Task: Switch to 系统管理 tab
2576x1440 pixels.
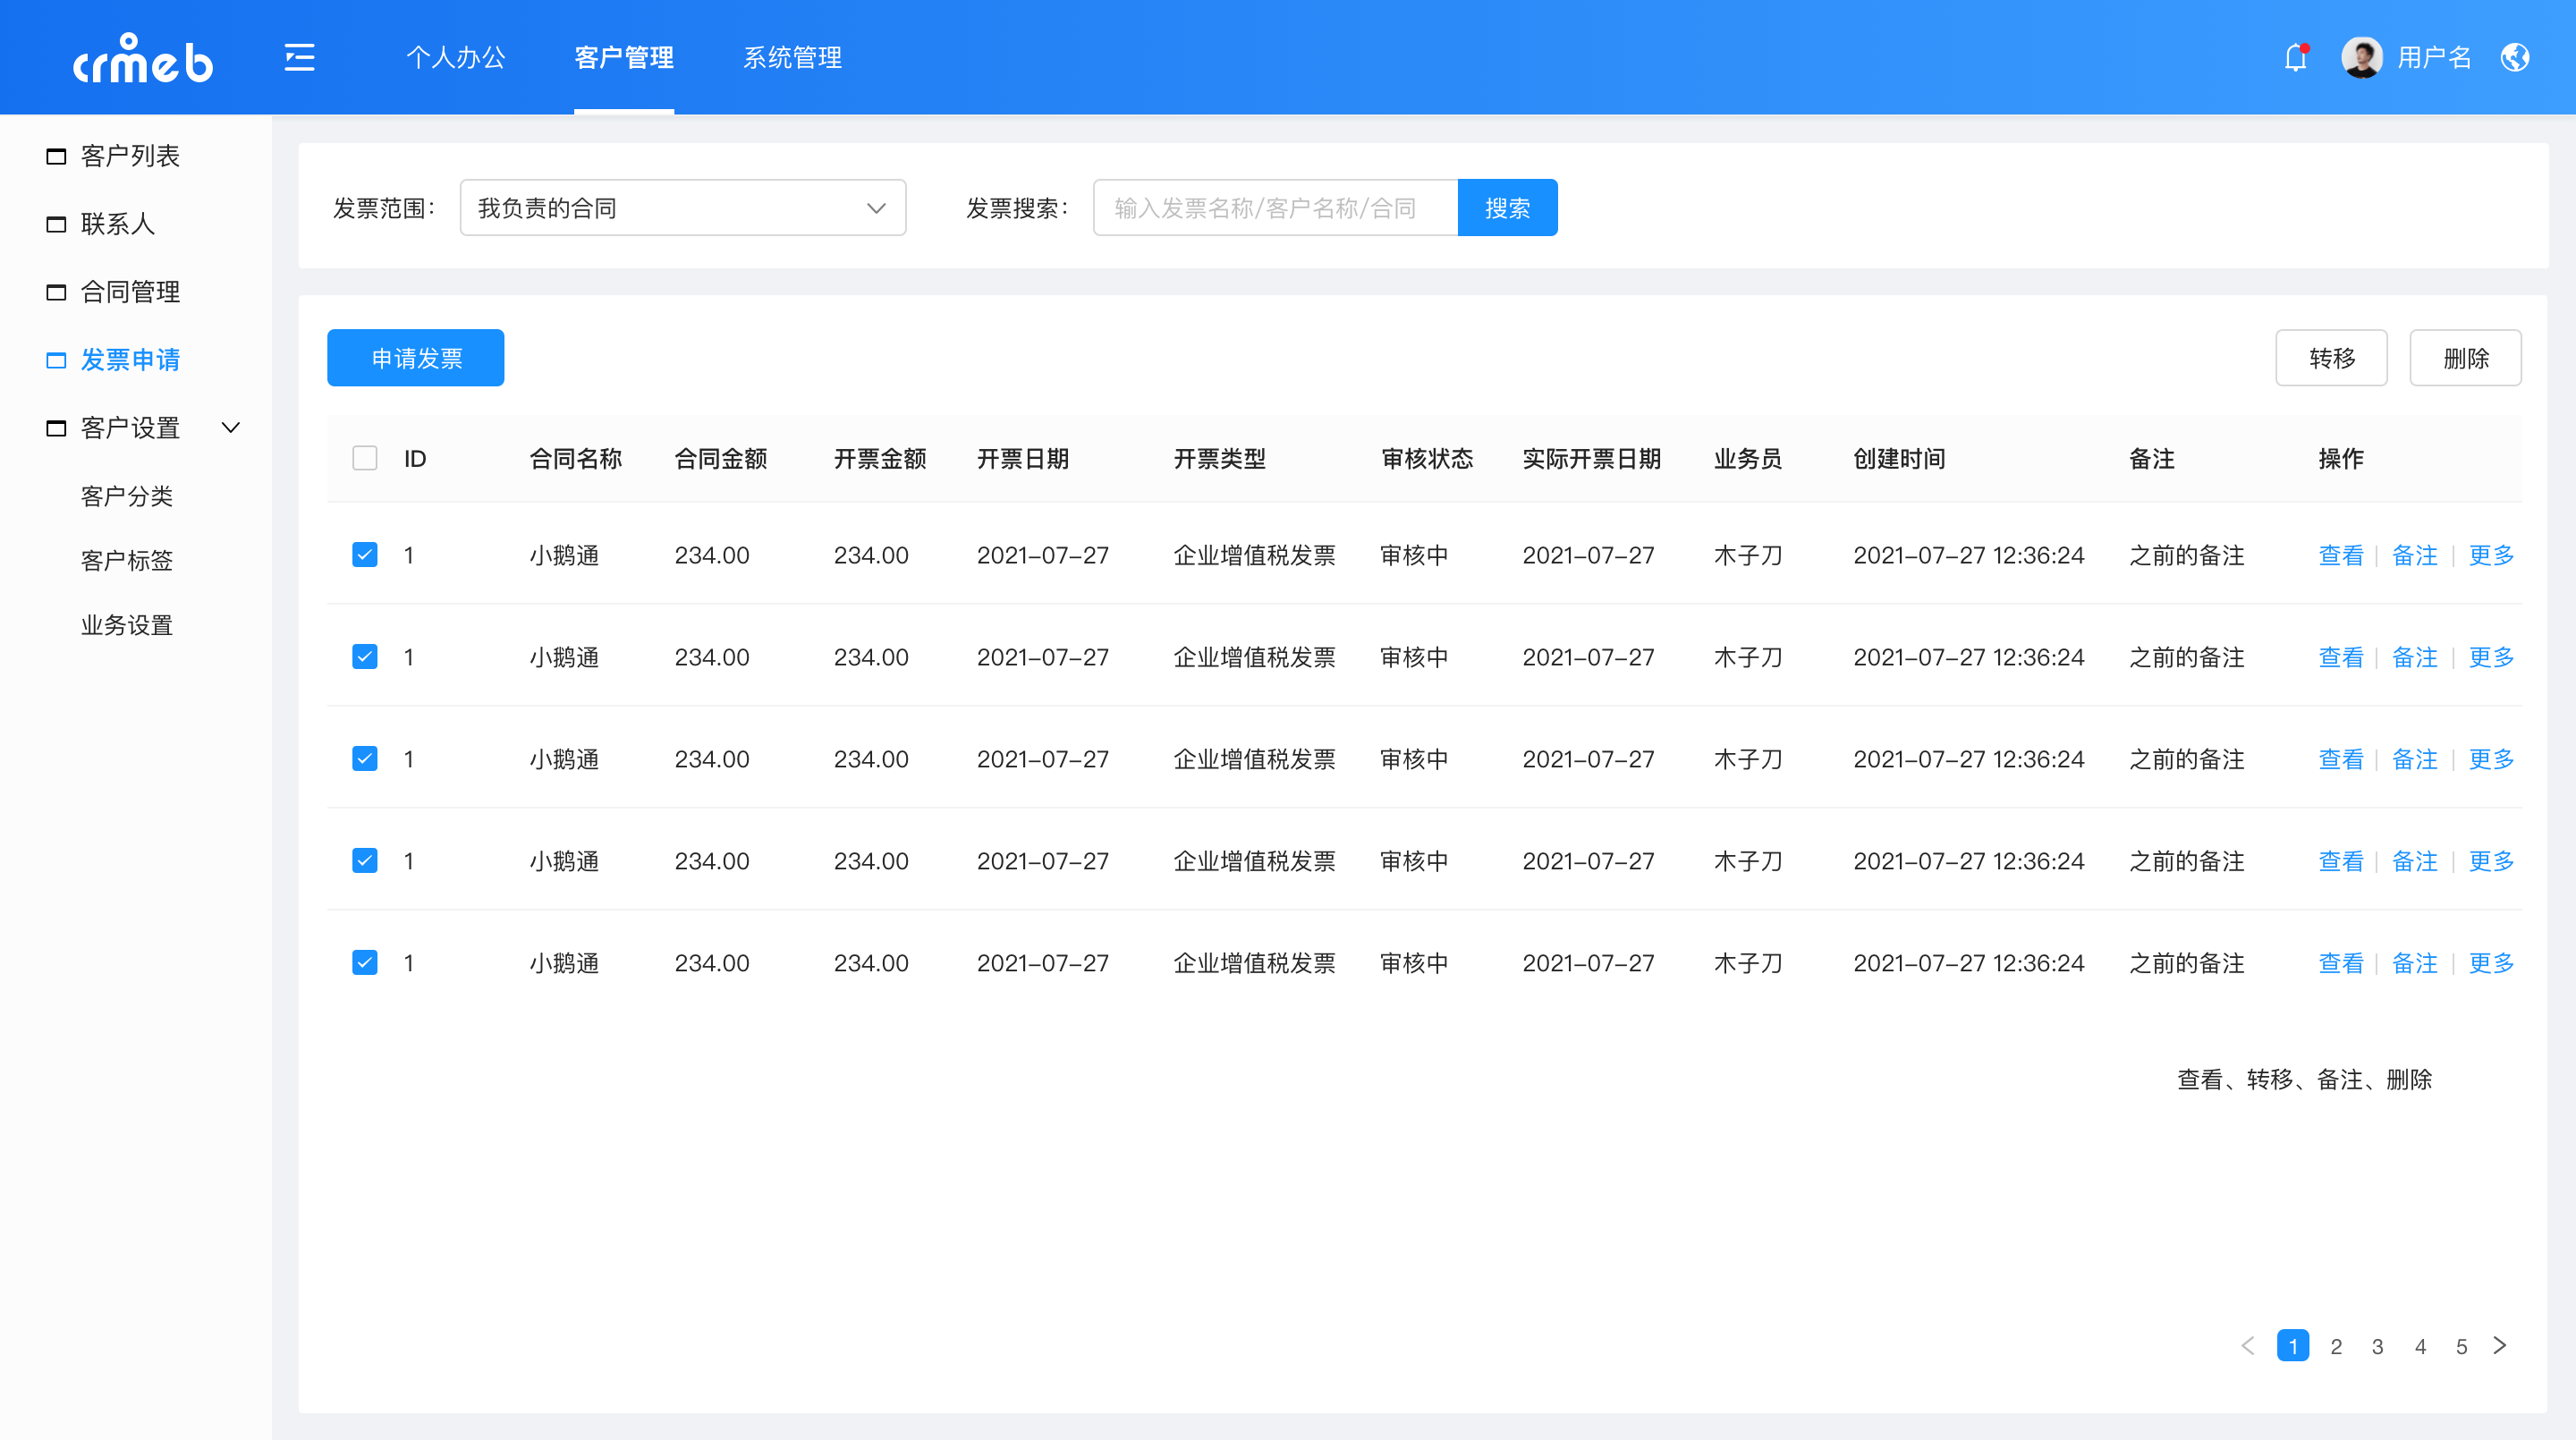Action: [x=792, y=58]
